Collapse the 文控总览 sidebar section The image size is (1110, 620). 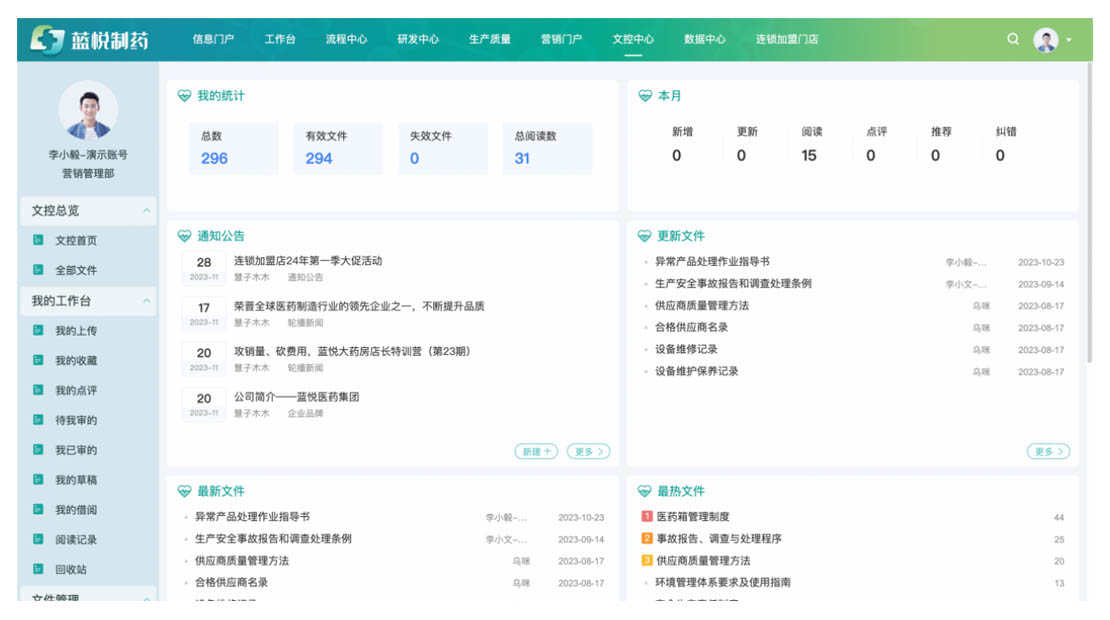click(147, 211)
